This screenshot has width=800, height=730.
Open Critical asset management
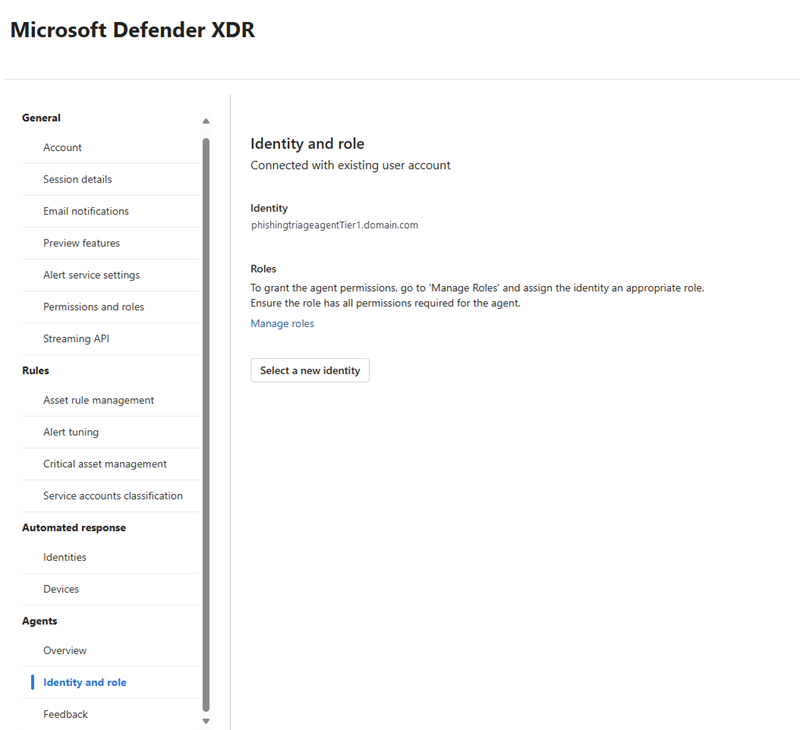coord(105,464)
